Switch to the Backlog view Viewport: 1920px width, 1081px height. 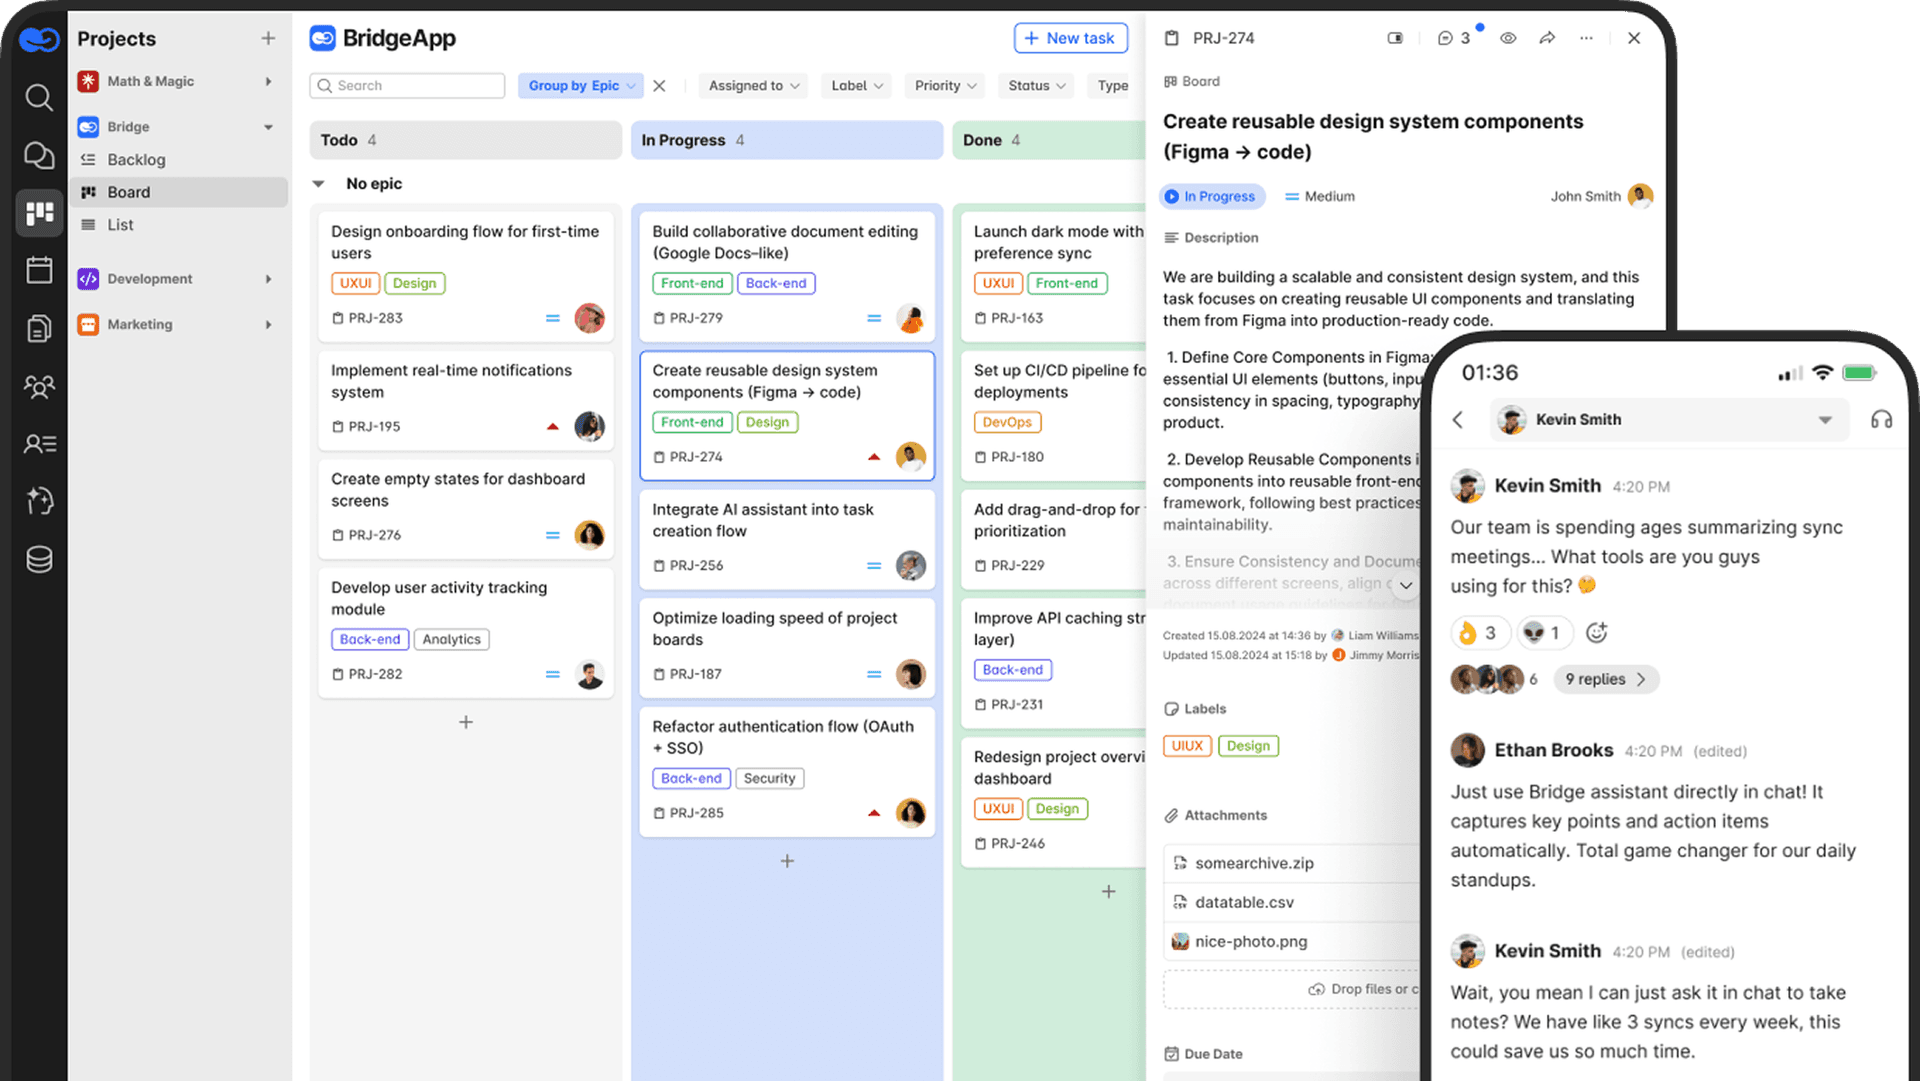pyautogui.click(x=136, y=160)
